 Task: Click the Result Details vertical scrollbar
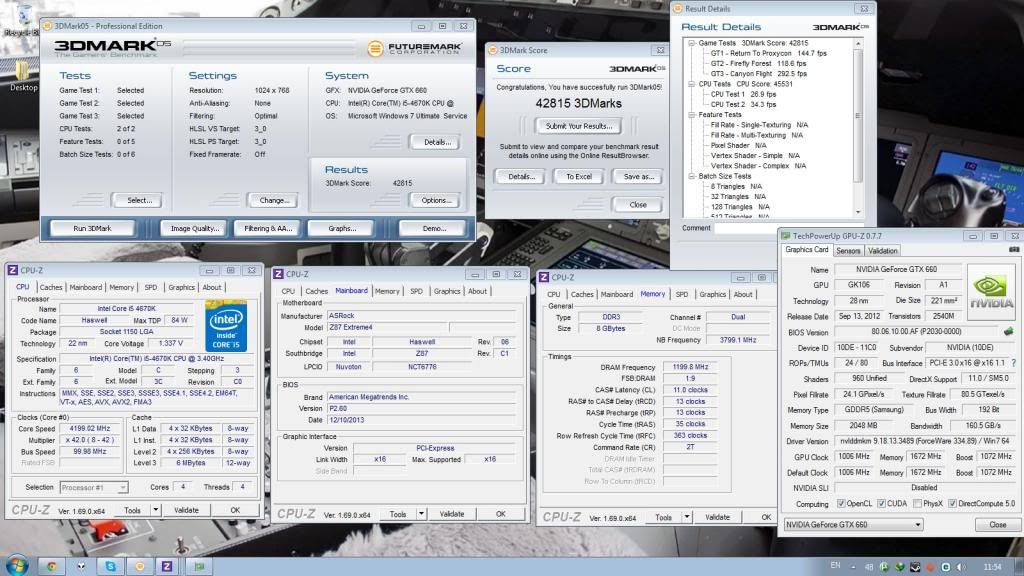858,128
